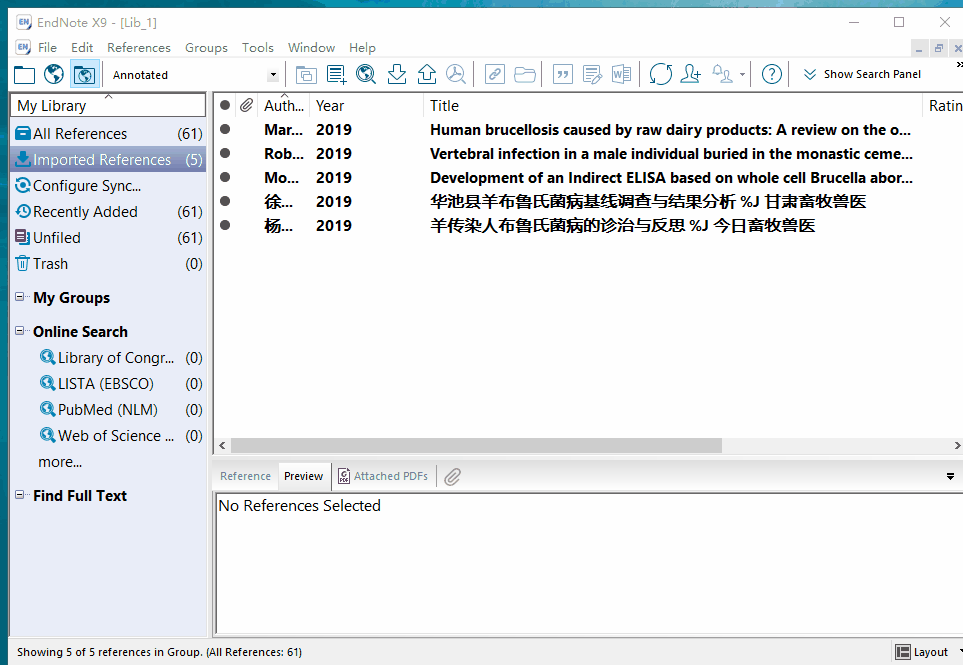The height and width of the screenshot is (665, 963).
Task: Click horizontal scrollbar thumb in reference list
Action: click(x=476, y=445)
